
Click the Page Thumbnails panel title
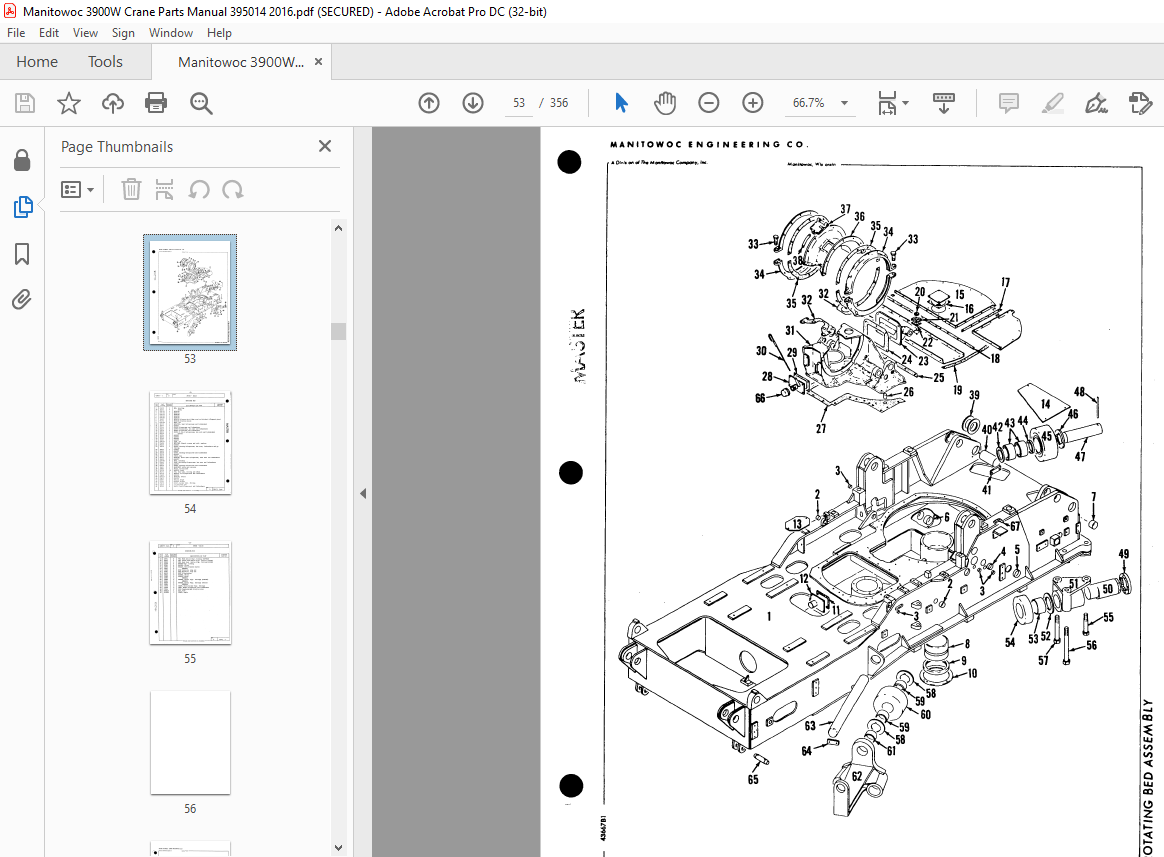[117, 146]
